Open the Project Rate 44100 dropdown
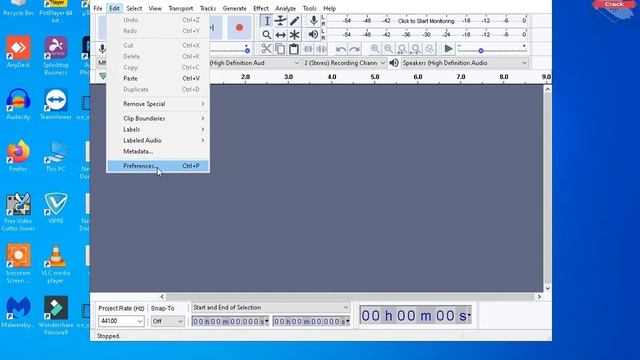Viewport: 640px width, 360px height. tap(121, 321)
